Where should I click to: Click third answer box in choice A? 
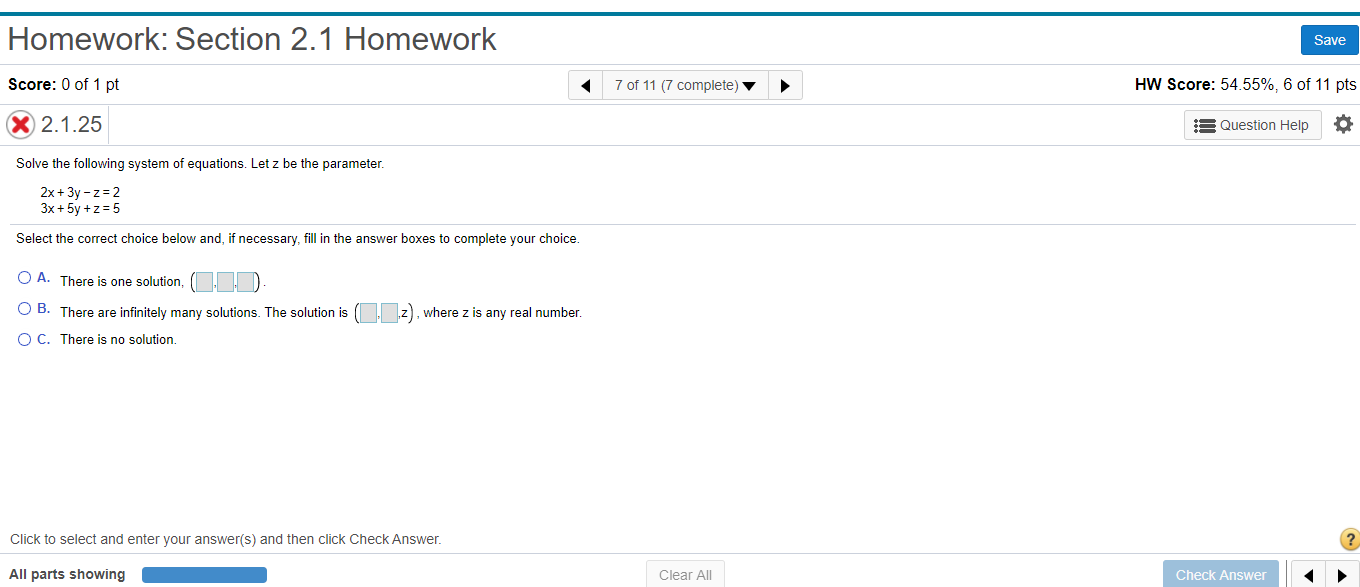pyautogui.click(x=246, y=281)
